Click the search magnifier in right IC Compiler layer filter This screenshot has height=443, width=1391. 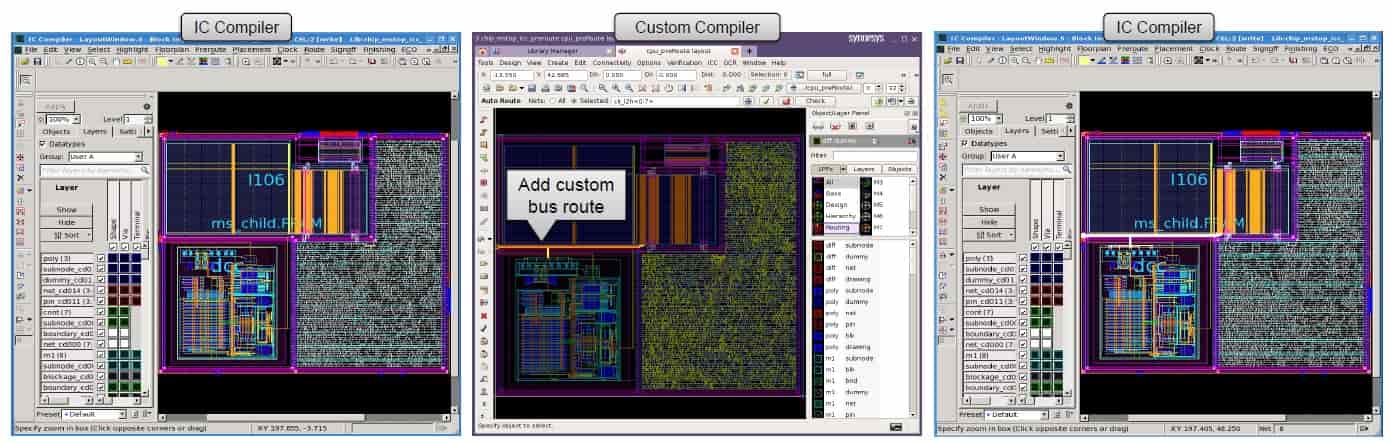tap(1066, 170)
